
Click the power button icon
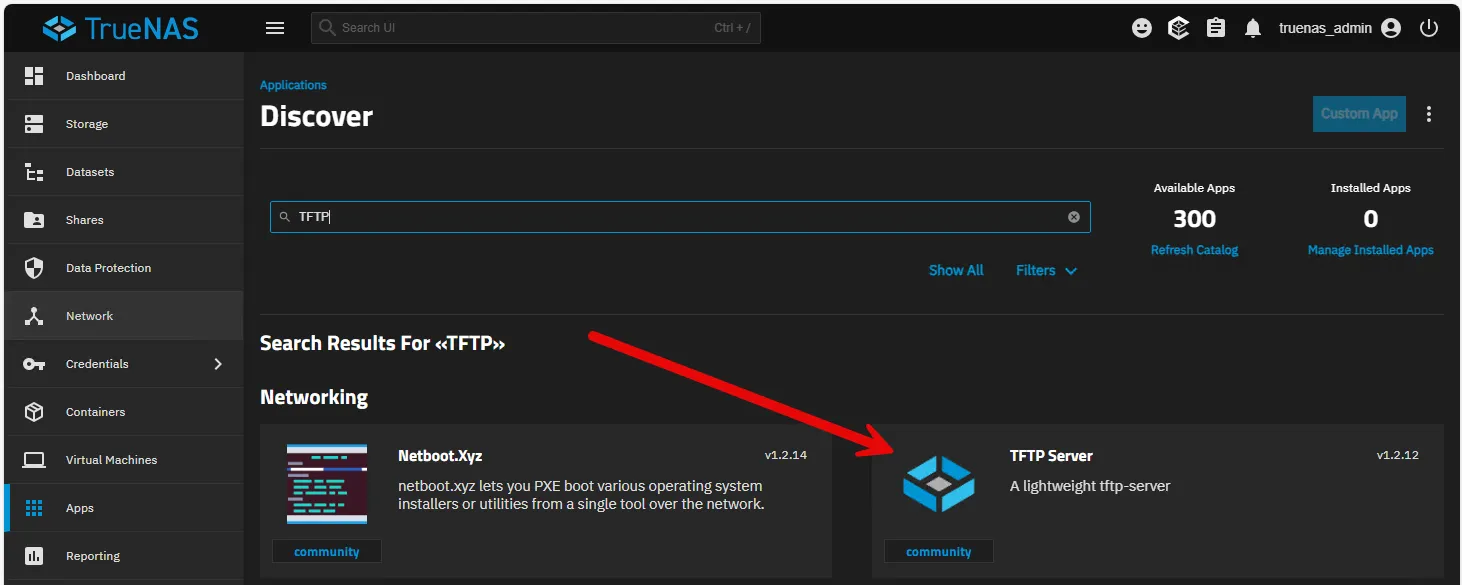(1429, 28)
